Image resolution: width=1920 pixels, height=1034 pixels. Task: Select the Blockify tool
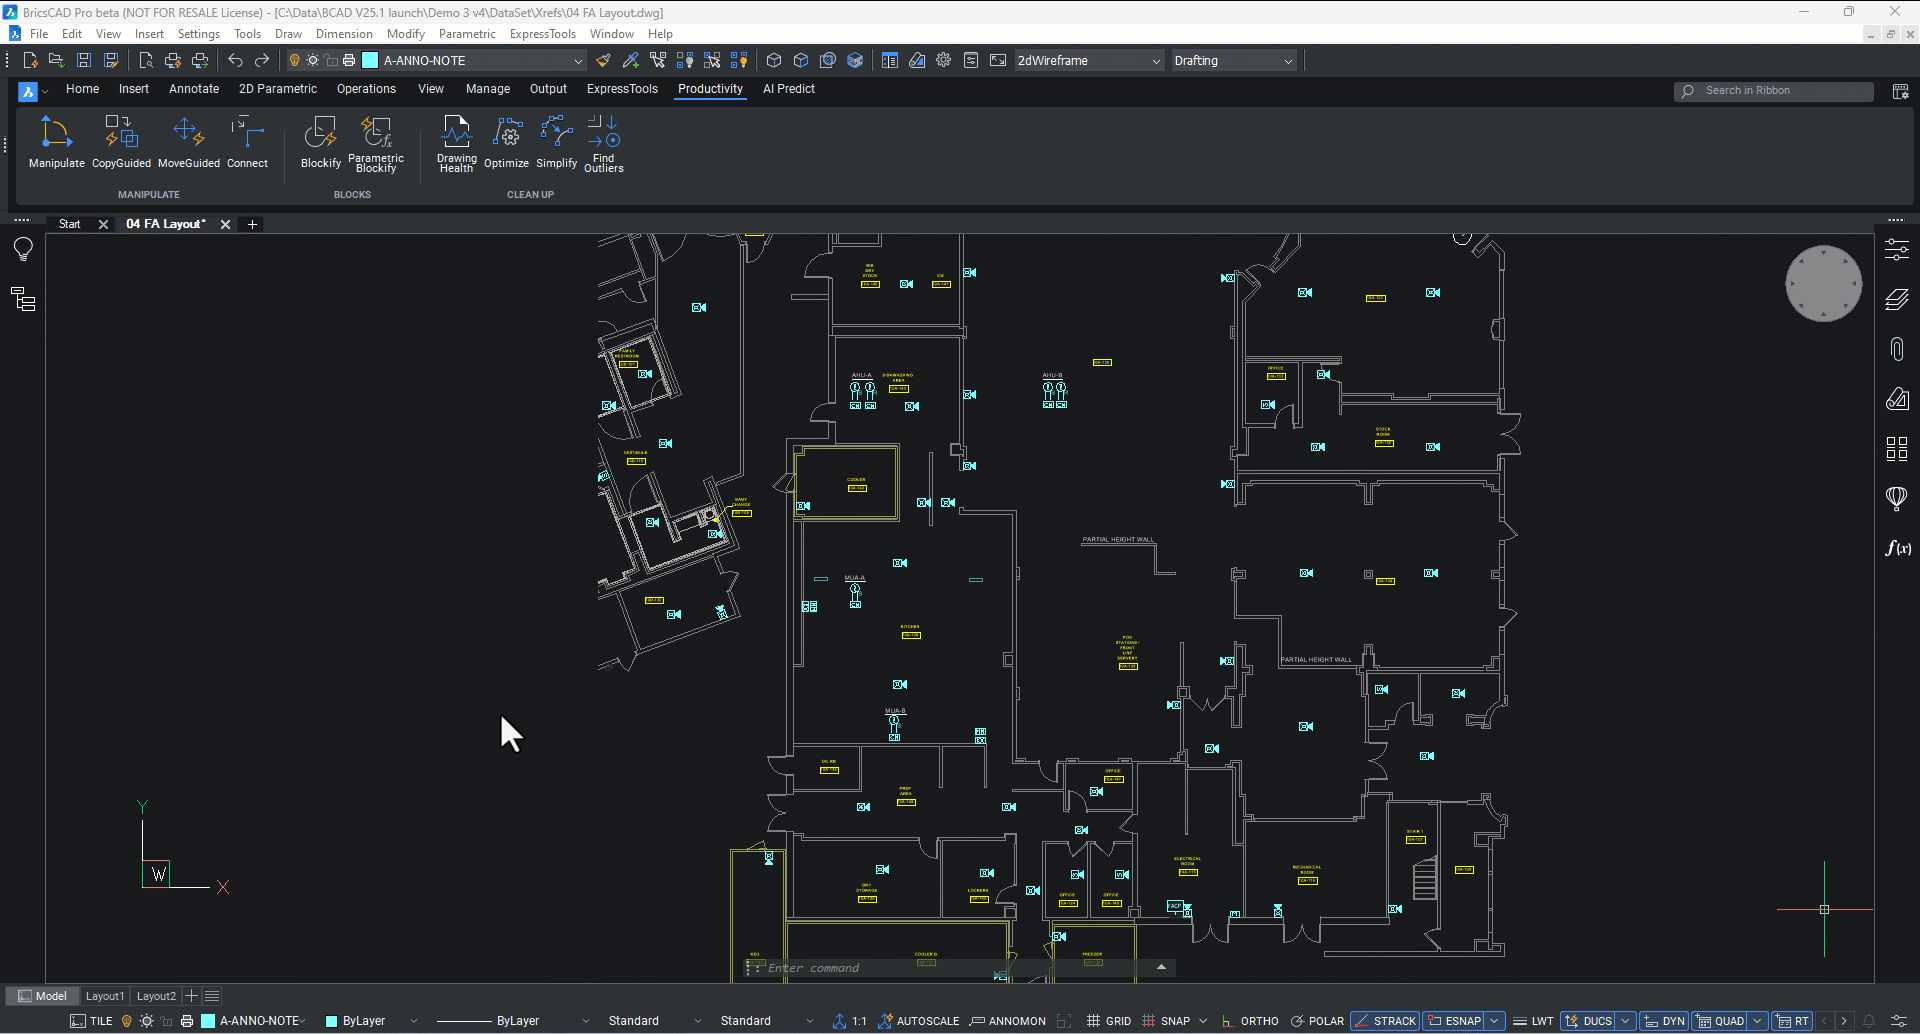(x=320, y=142)
